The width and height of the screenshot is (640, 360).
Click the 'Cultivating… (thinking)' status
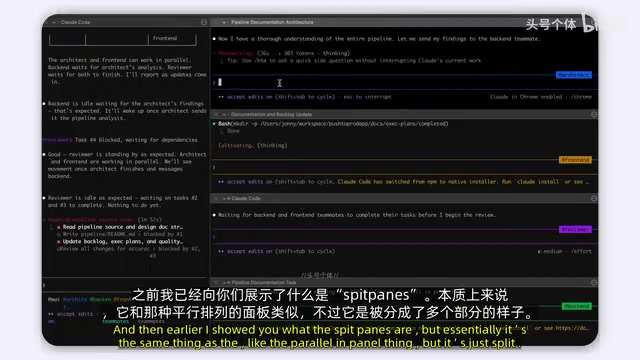tap(253, 145)
